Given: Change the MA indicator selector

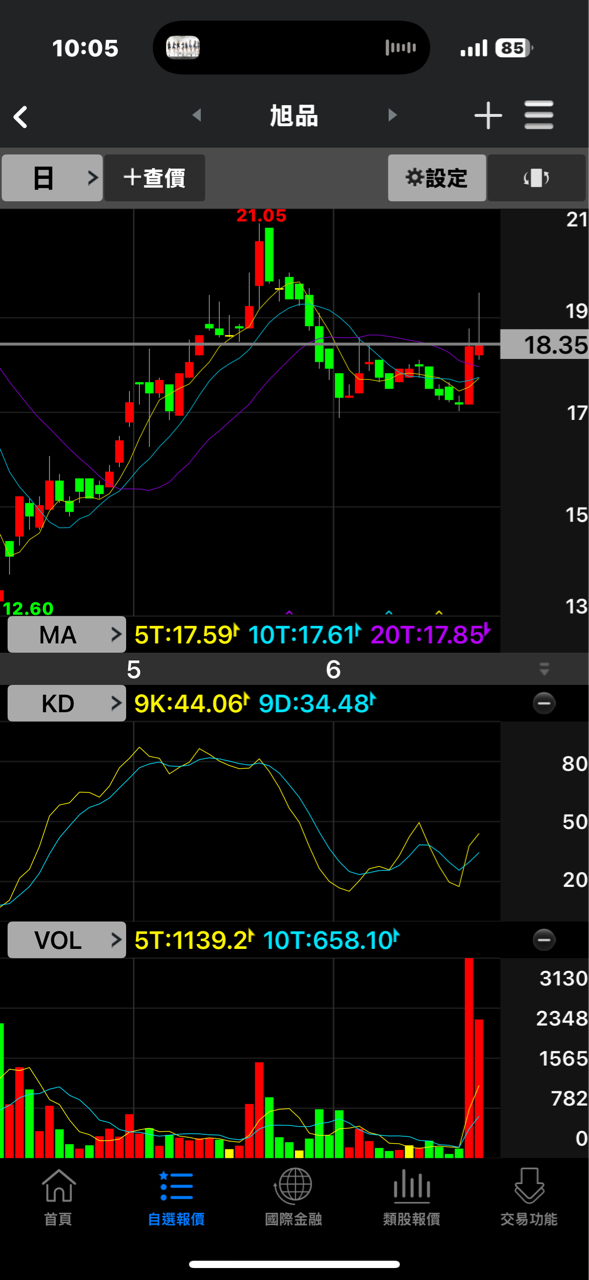Looking at the screenshot, I should click(67, 634).
